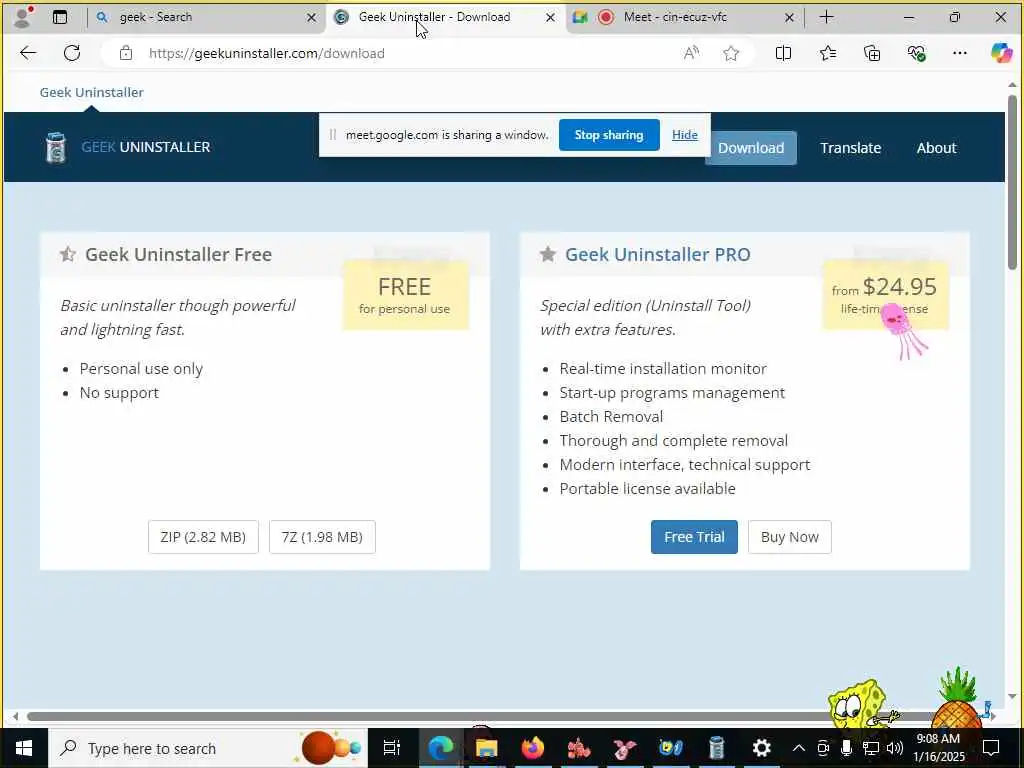The height and width of the screenshot is (768, 1024).
Task: Open Microsoft Edge from the taskbar
Action: click(x=440, y=748)
